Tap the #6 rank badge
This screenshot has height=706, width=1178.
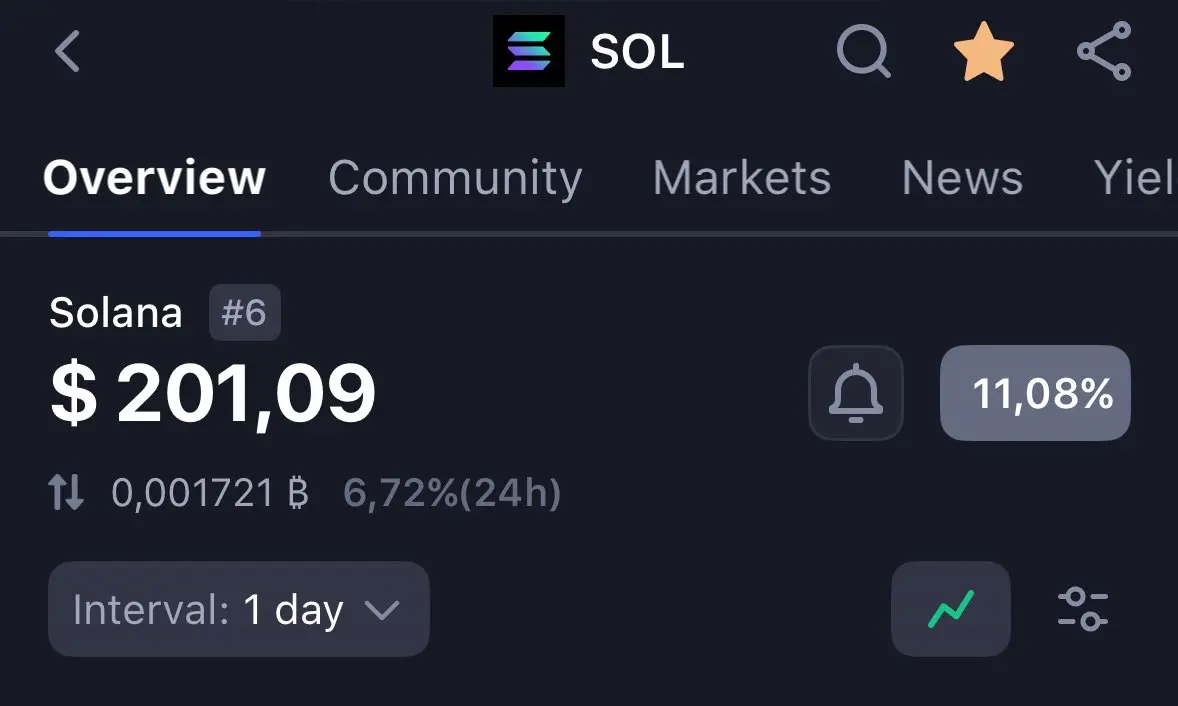click(245, 312)
